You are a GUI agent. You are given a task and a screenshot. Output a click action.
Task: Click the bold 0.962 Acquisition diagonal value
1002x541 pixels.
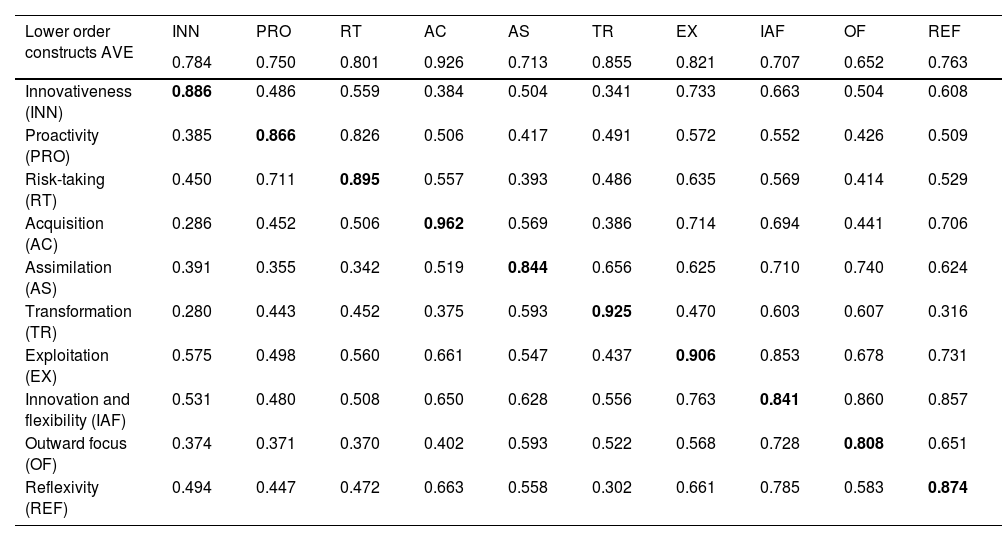coord(444,223)
